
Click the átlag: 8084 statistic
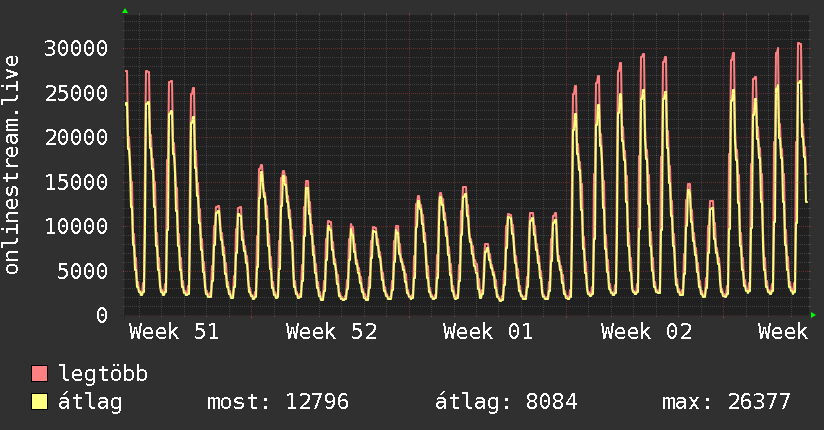tap(506, 402)
